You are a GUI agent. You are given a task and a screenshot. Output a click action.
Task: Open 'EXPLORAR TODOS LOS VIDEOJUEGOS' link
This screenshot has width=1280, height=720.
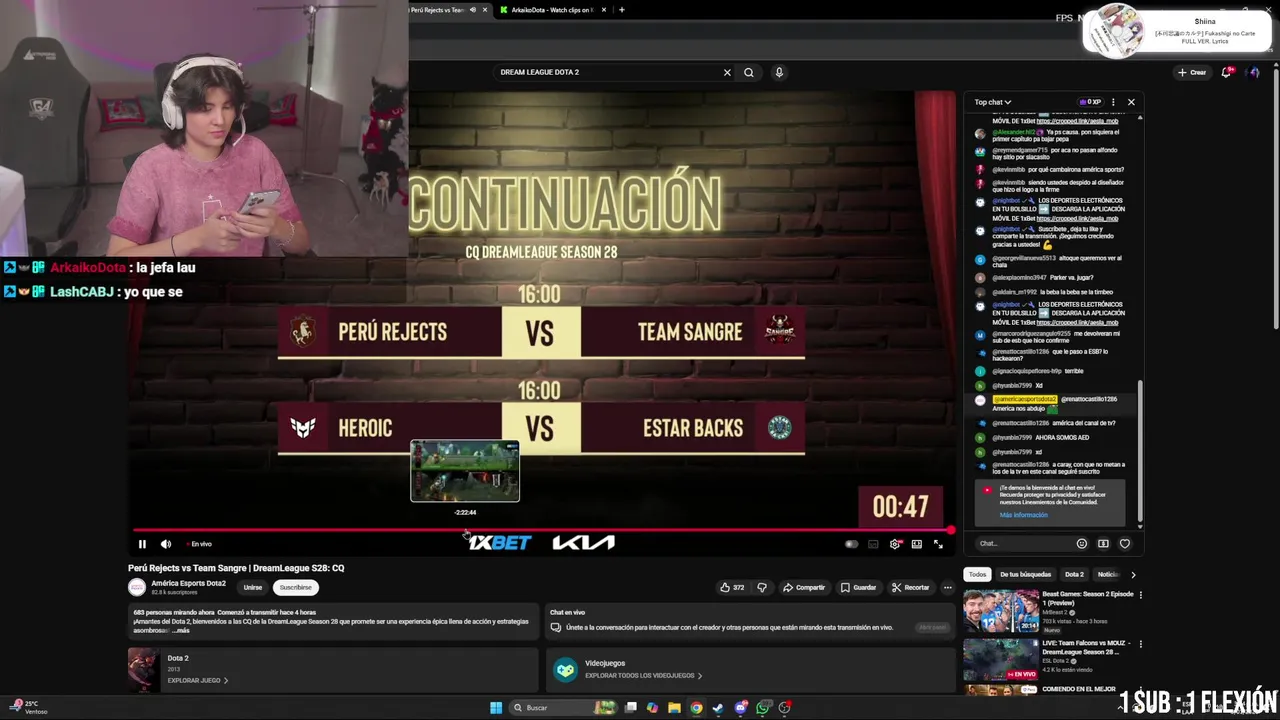[644, 675]
